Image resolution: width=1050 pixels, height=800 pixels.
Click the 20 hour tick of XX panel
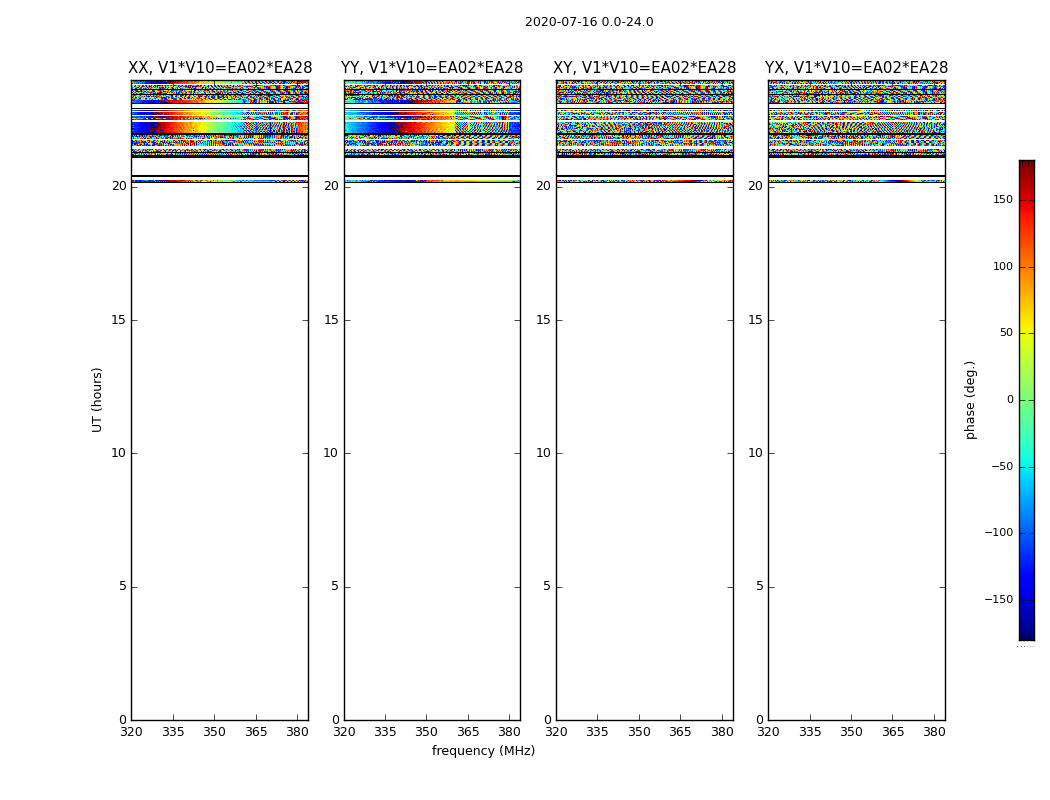(x=119, y=186)
